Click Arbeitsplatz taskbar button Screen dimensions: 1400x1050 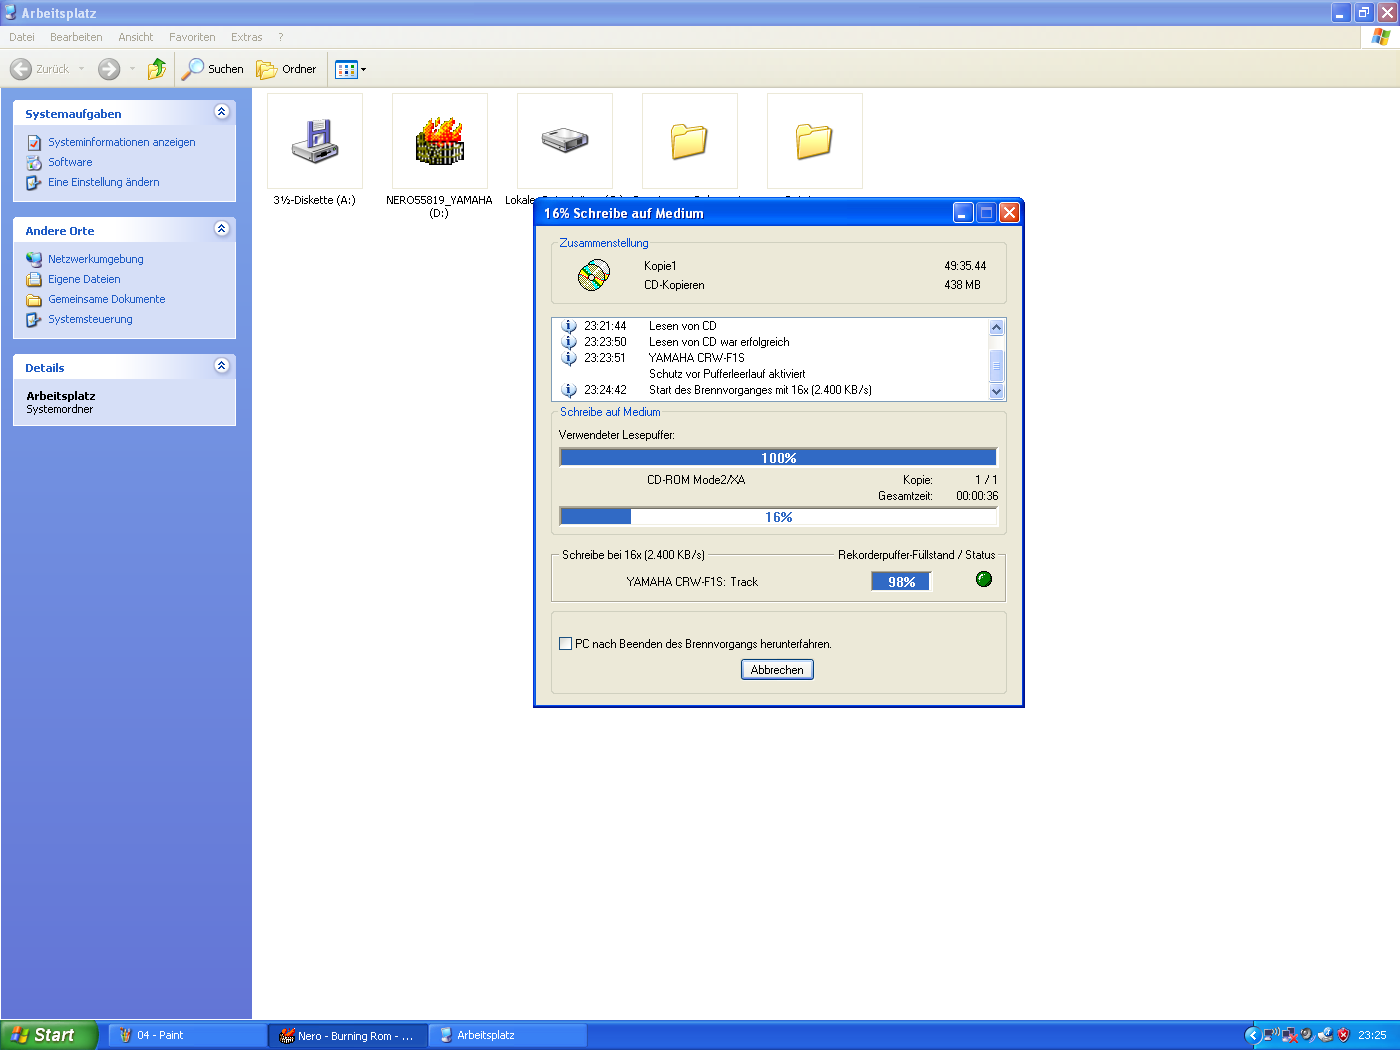[x=508, y=1035]
